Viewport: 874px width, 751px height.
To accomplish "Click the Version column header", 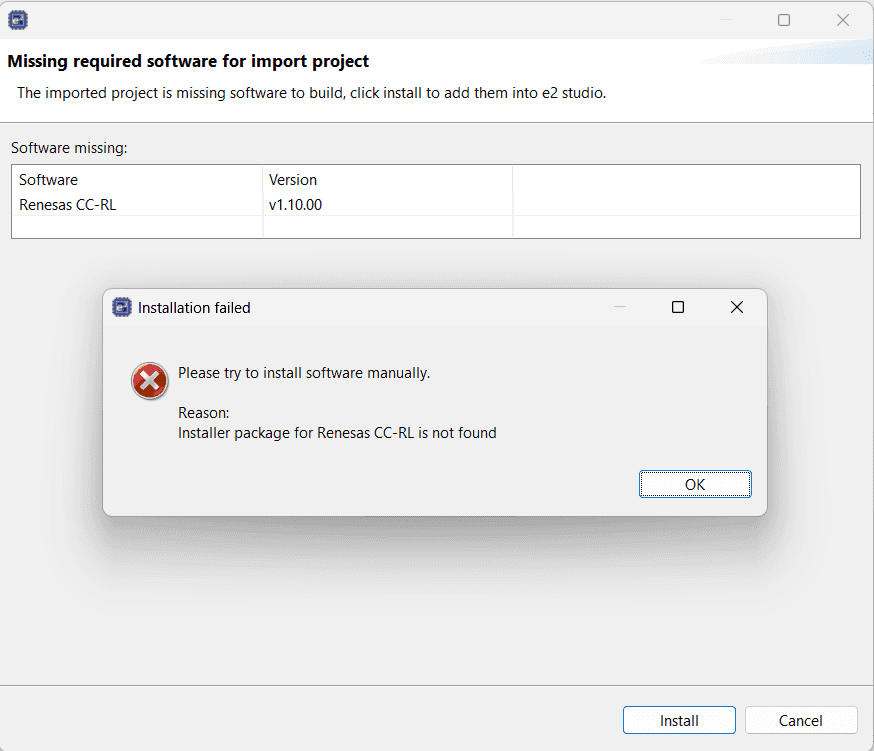I will click(387, 180).
